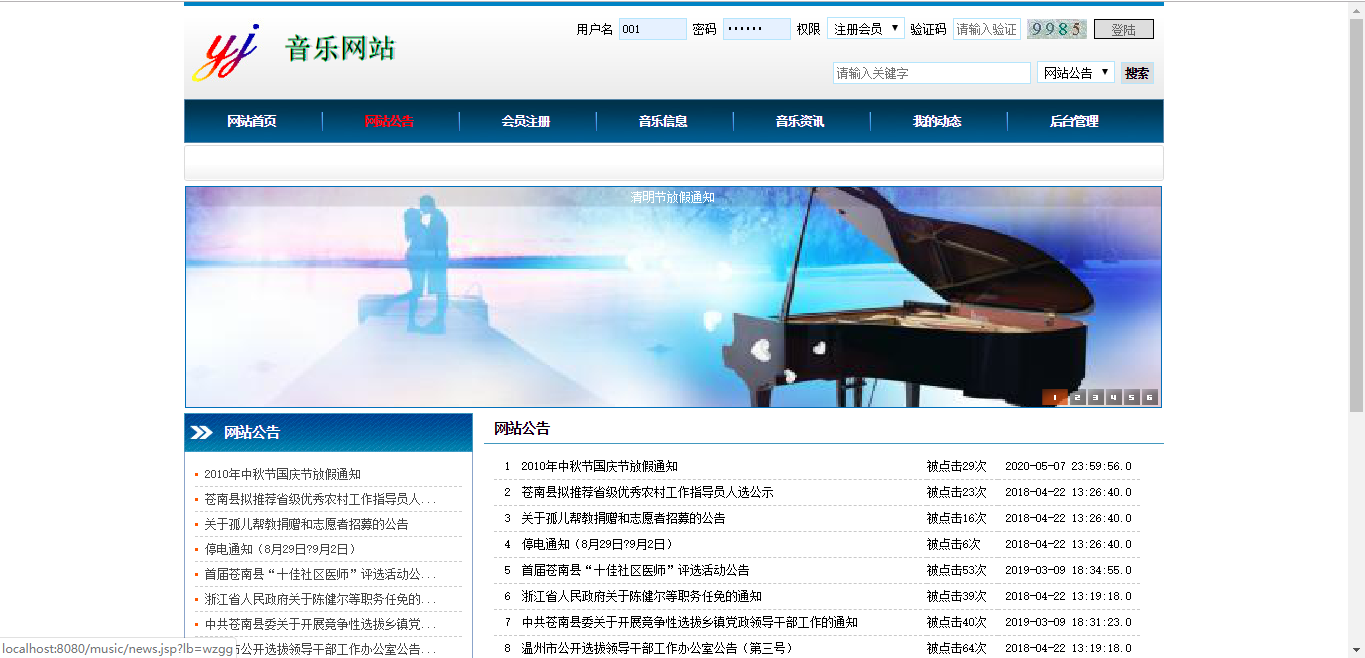Open list item 1 2010年中秋节国庆节放假通知

(599, 466)
